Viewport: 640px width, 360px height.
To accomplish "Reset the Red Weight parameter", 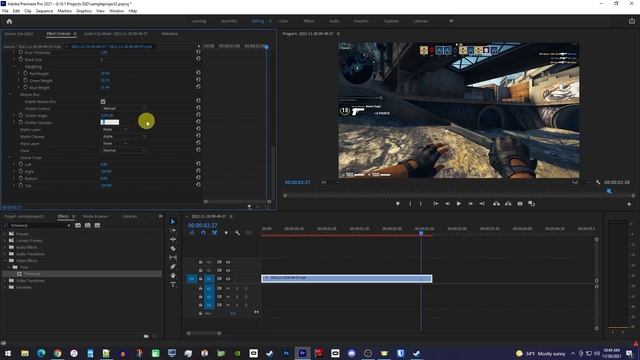I will [x=198, y=73].
